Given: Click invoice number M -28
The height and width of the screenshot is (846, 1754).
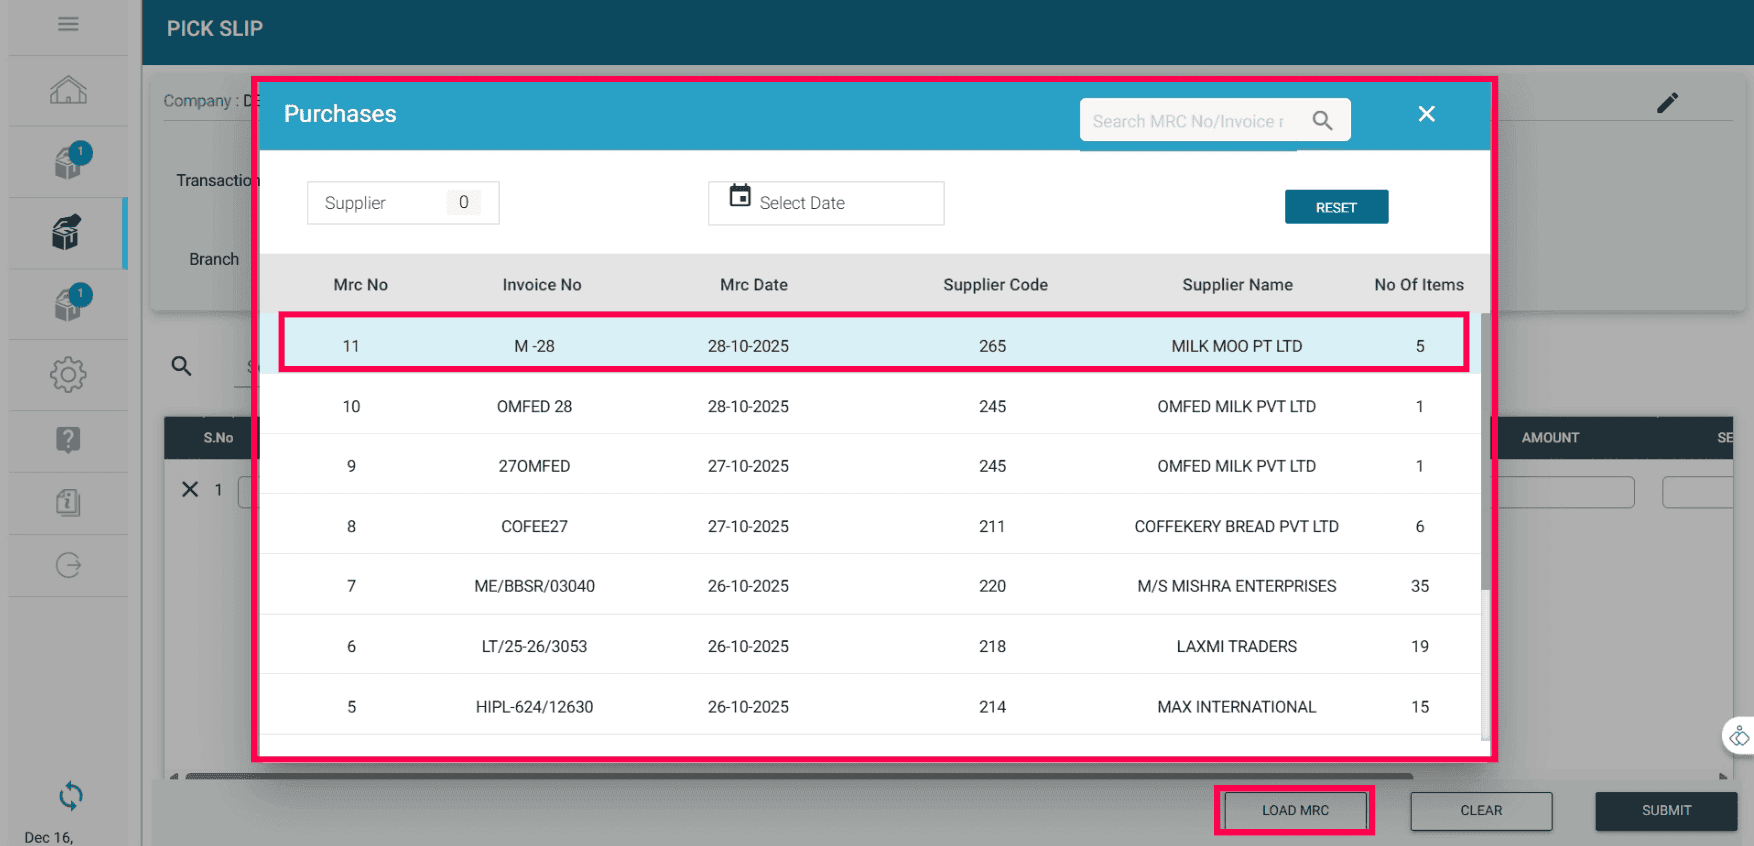Looking at the screenshot, I should click(534, 346).
